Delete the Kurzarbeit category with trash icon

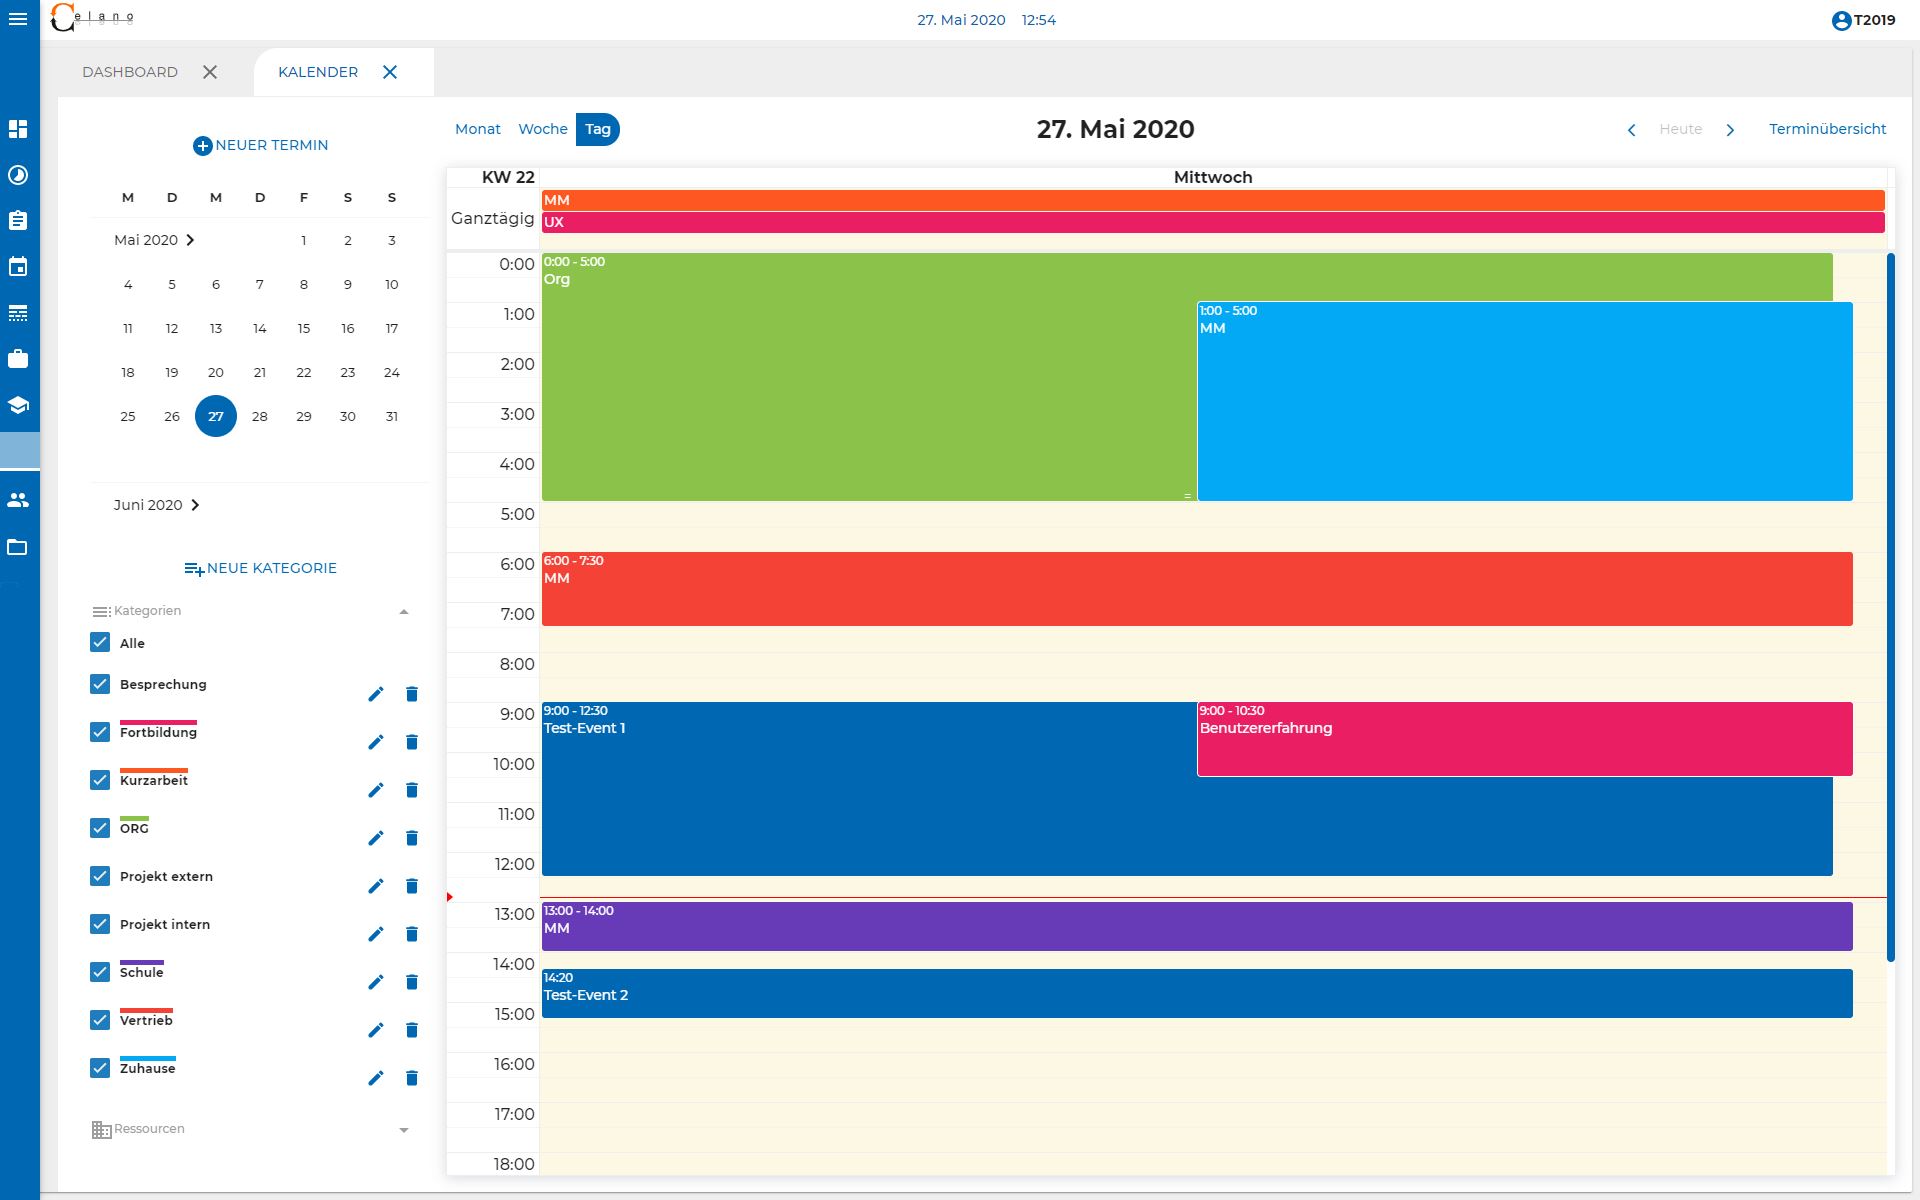(x=412, y=790)
